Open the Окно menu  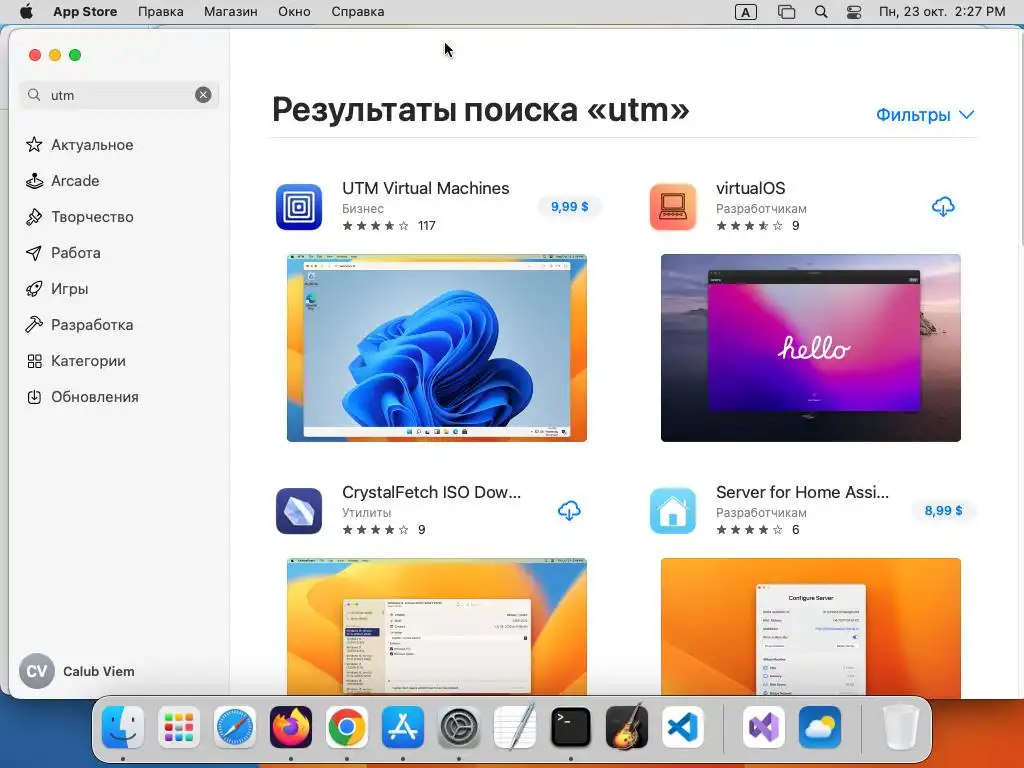pyautogui.click(x=294, y=12)
